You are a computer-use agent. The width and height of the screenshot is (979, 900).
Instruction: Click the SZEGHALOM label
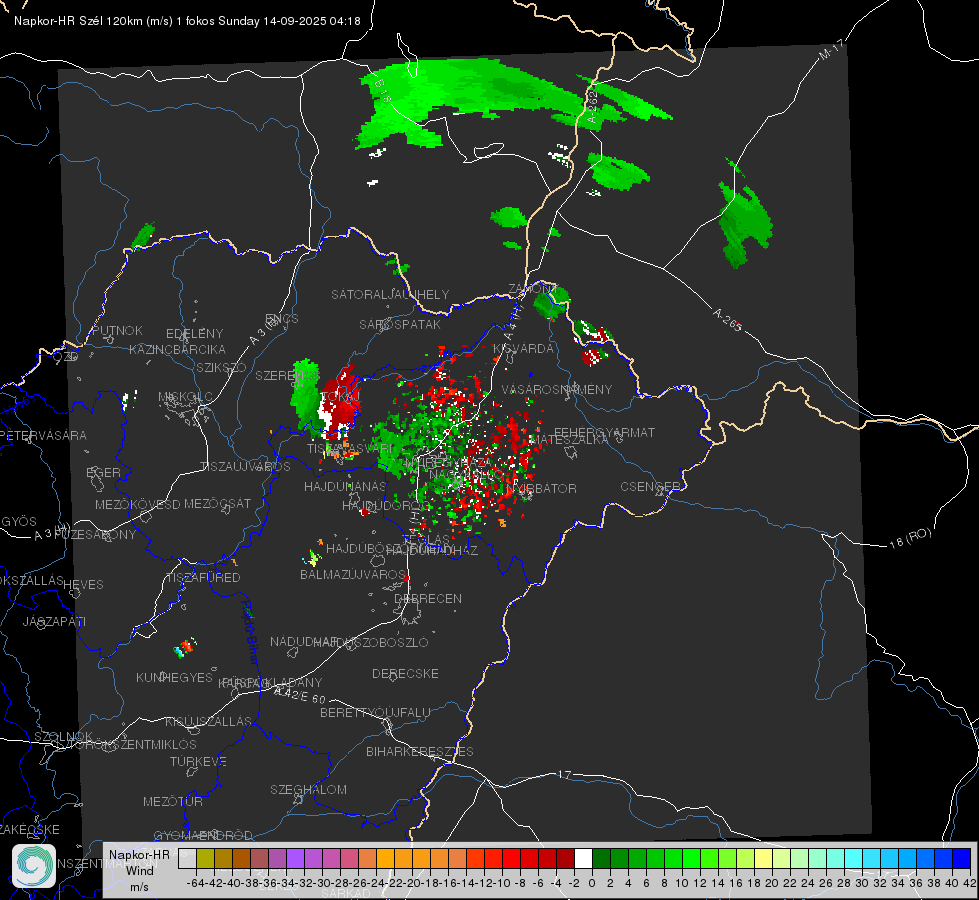[308, 789]
